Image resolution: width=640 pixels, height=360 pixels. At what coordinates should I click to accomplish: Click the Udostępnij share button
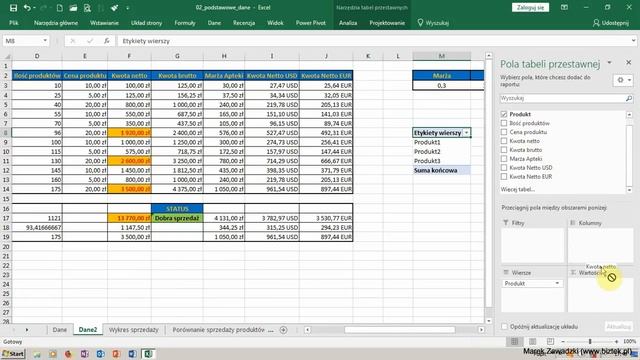tap(611, 23)
